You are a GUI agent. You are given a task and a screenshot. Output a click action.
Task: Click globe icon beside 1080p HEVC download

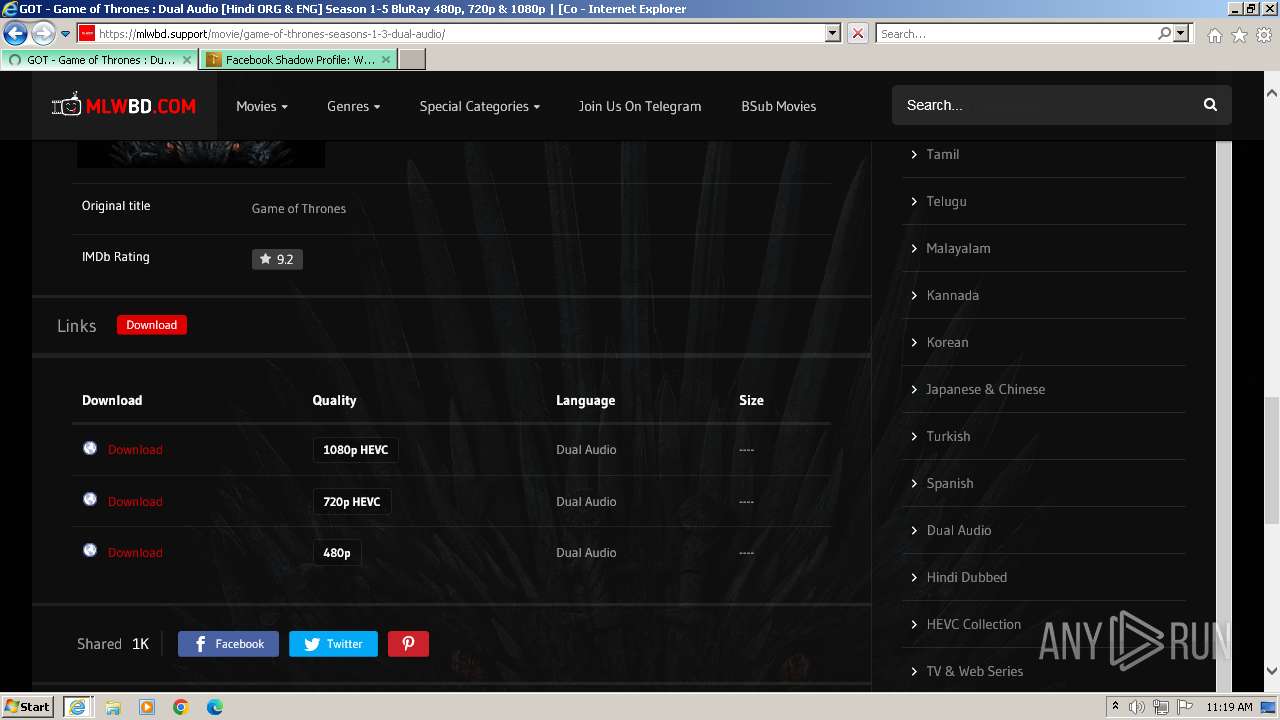tap(90, 448)
